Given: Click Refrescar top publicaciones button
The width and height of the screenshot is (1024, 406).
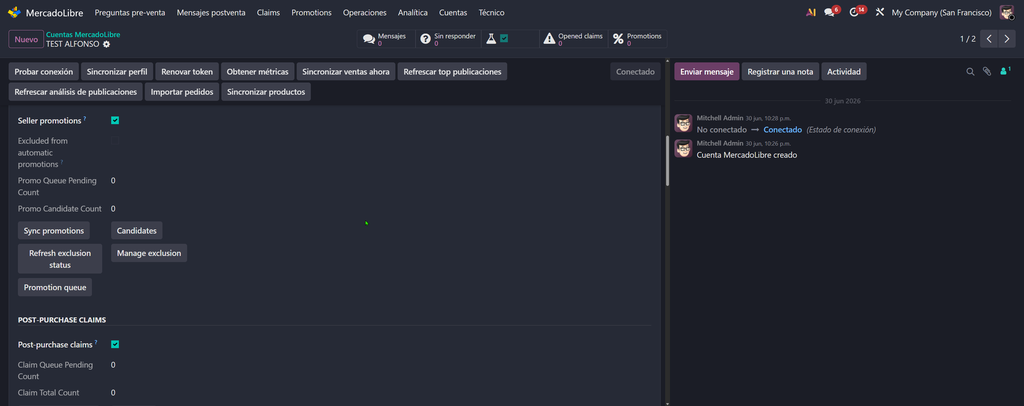Looking at the screenshot, I should pyautogui.click(x=452, y=72).
